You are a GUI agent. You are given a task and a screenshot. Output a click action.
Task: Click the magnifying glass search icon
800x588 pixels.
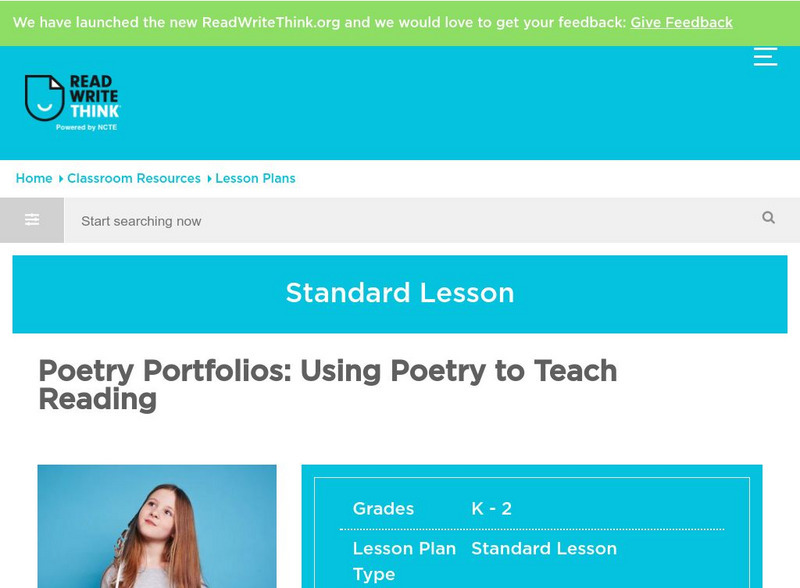(x=768, y=218)
